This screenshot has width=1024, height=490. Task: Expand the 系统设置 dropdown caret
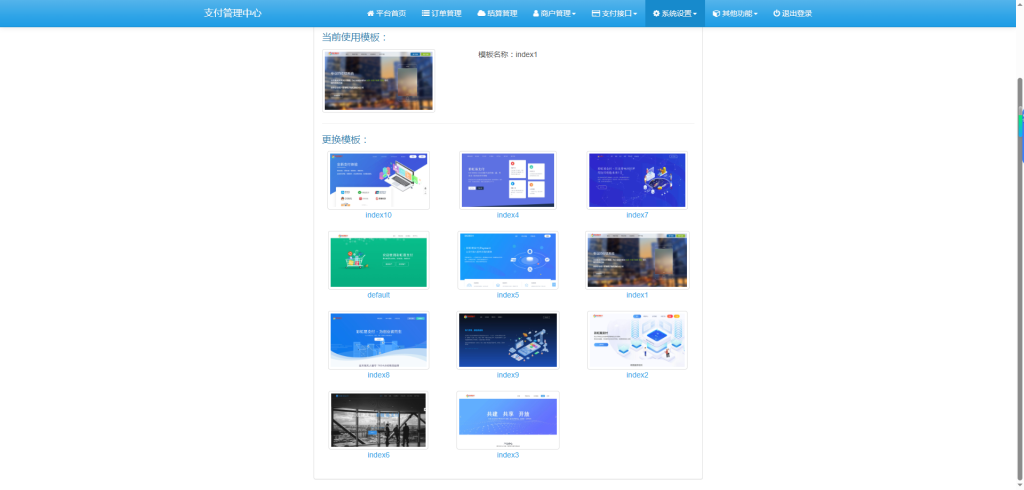tap(695, 14)
